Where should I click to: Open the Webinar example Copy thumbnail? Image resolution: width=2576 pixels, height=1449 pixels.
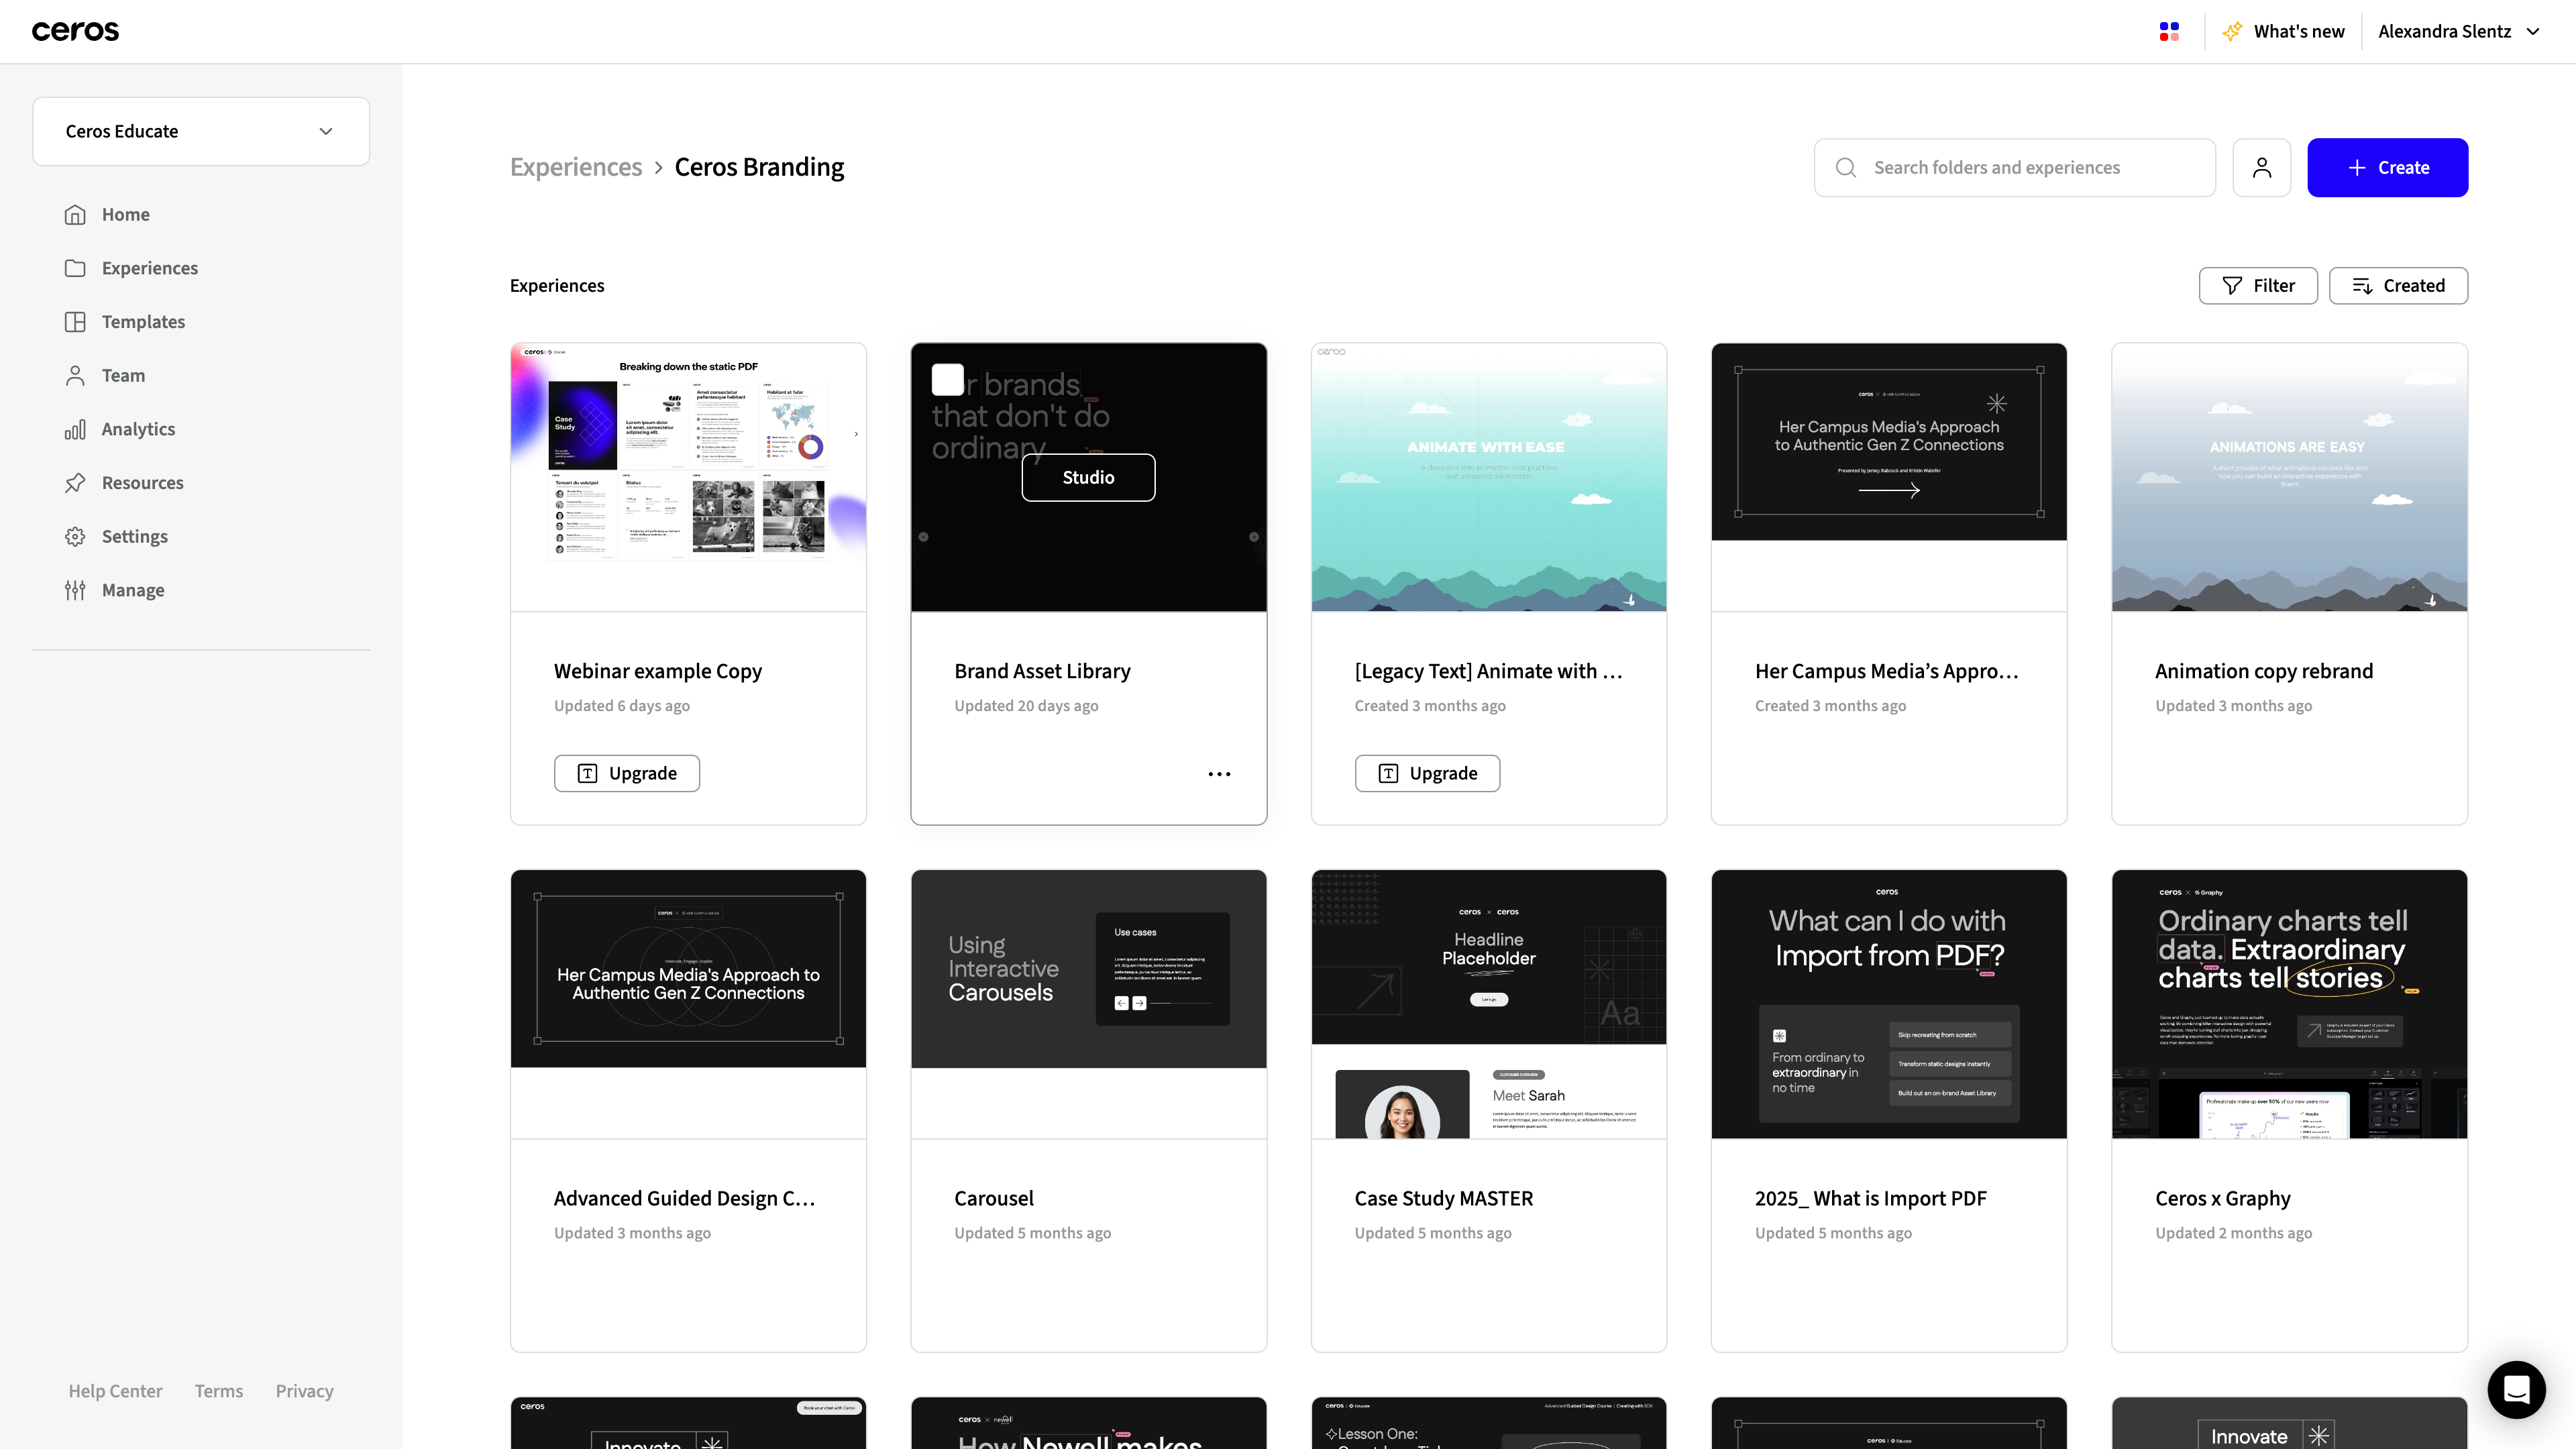pos(688,478)
